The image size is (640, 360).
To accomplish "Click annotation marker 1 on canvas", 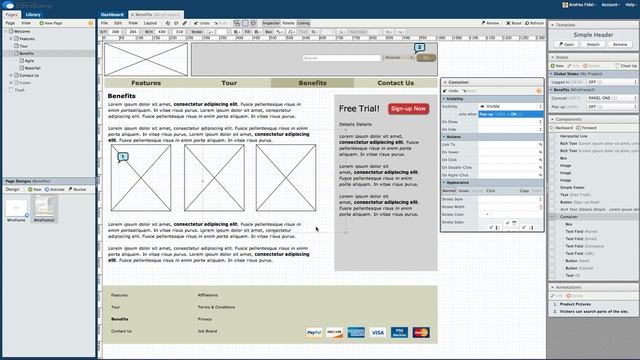I will (123, 157).
